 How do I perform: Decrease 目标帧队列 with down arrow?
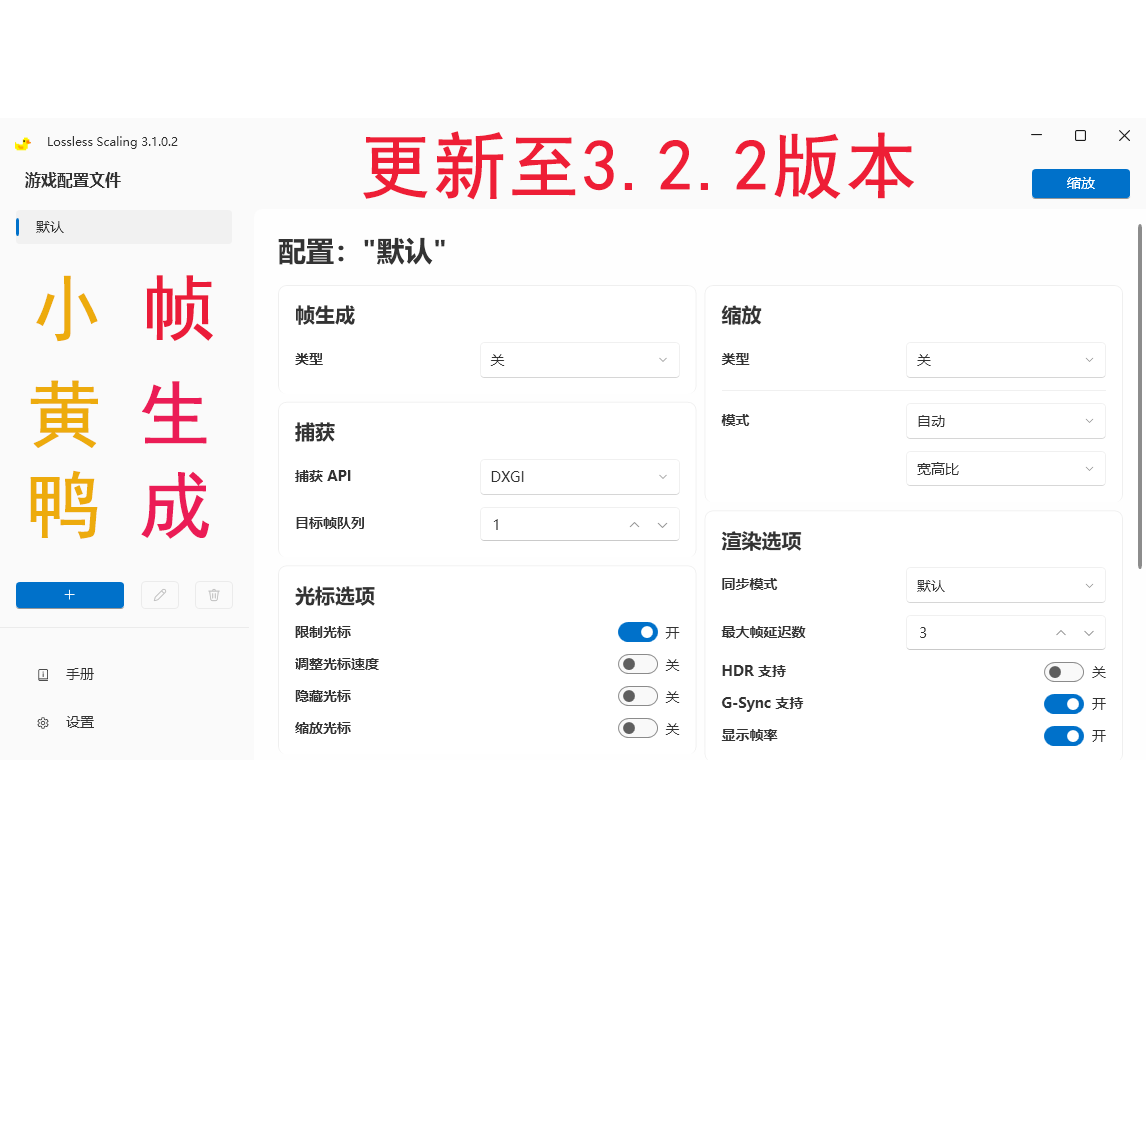(662, 525)
